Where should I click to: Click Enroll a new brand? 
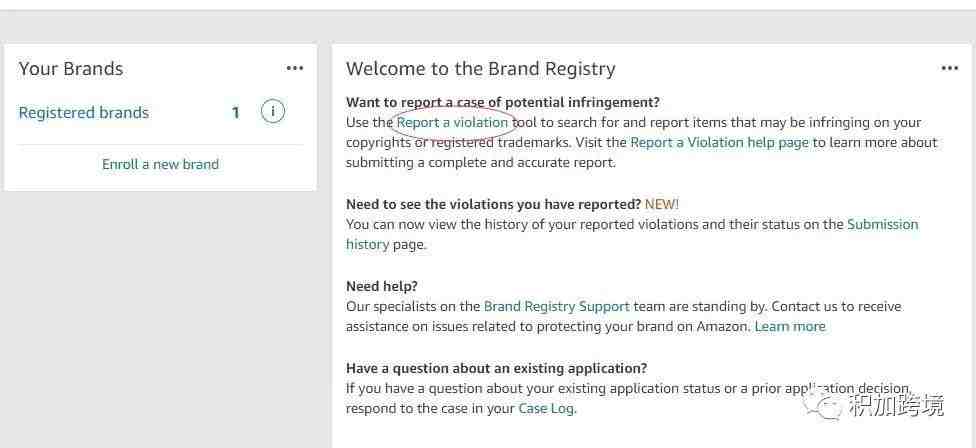pyautogui.click(x=160, y=164)
